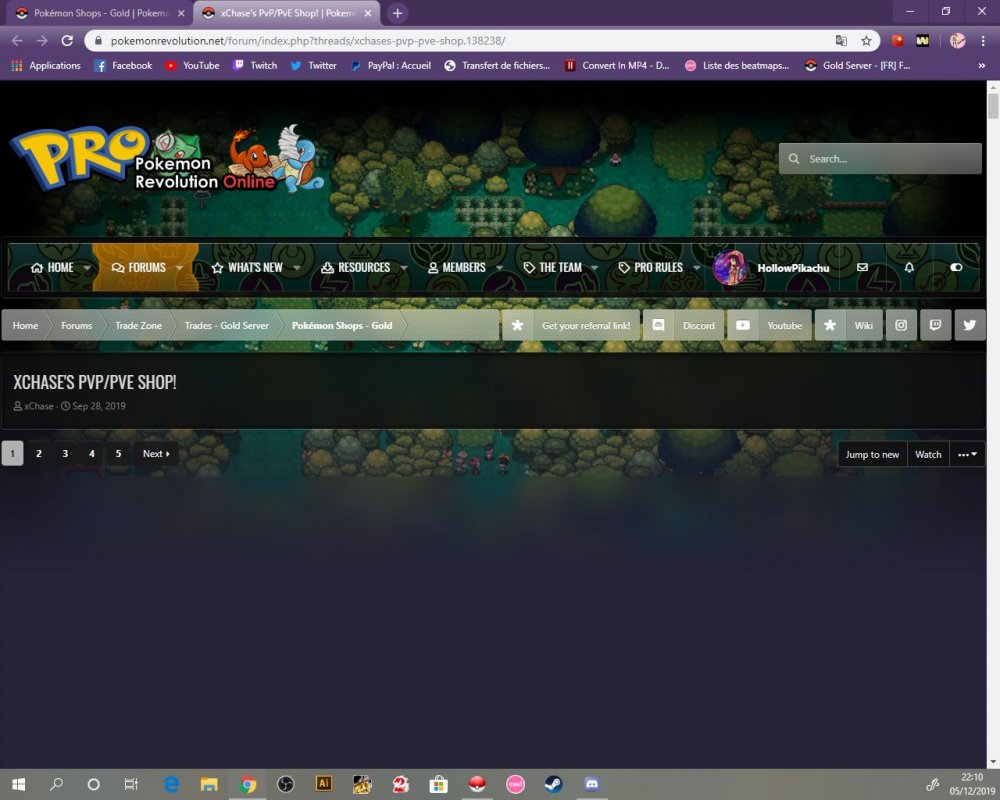This screenshot has width=1000, height=800.
Task: Open the Youtube link button
Action: click(769, 325)
